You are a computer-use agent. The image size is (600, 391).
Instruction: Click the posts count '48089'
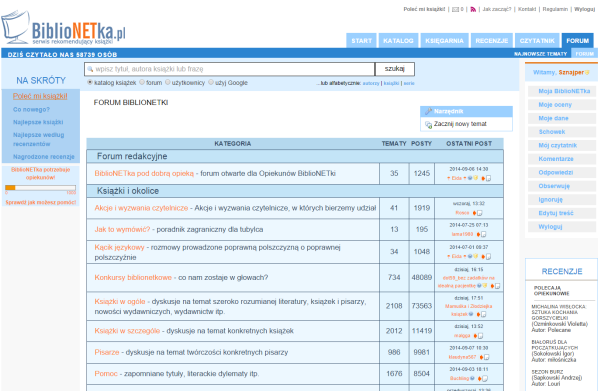pyautogui.click(x=422, y=277)
